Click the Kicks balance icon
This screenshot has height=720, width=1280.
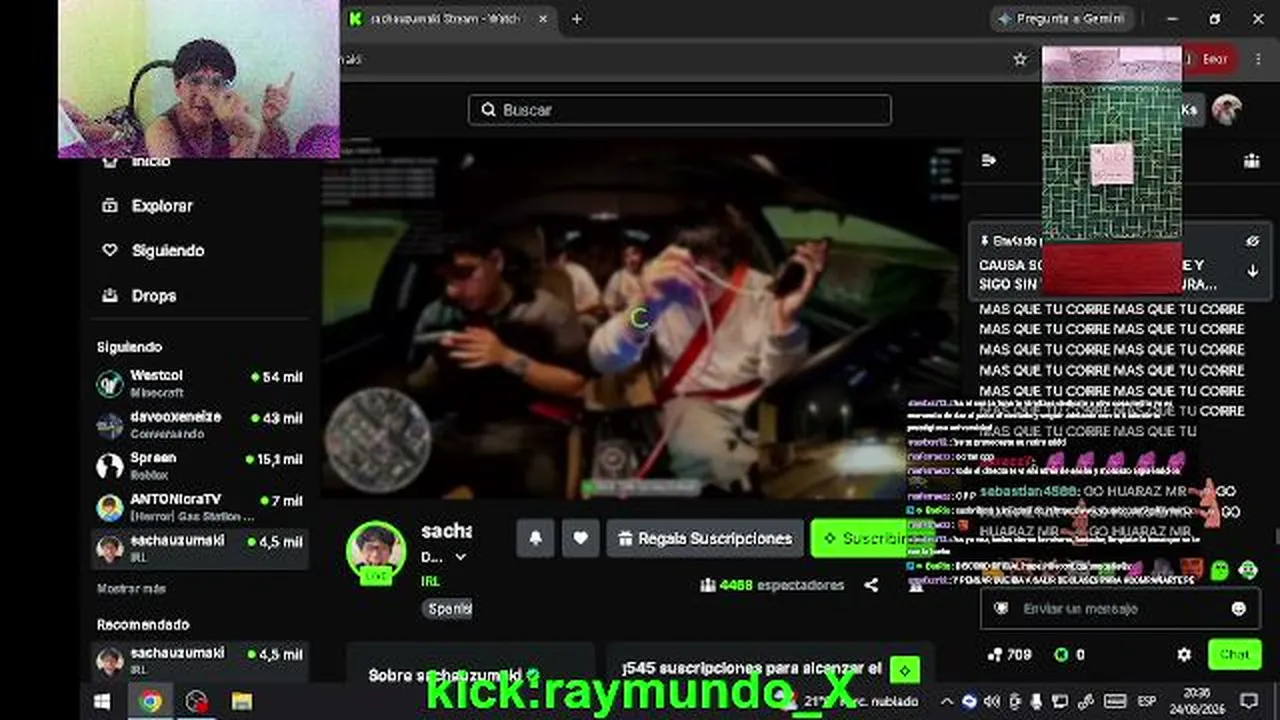click(x=1061, y=655)
